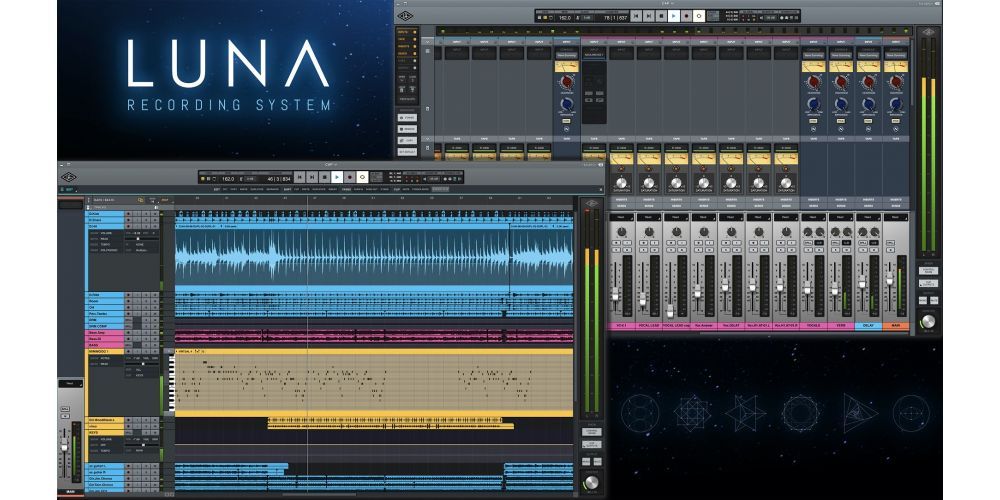Adjust the VOCAL LEAD channel fader
The image size is (1000, 500).
click(643, 299)
